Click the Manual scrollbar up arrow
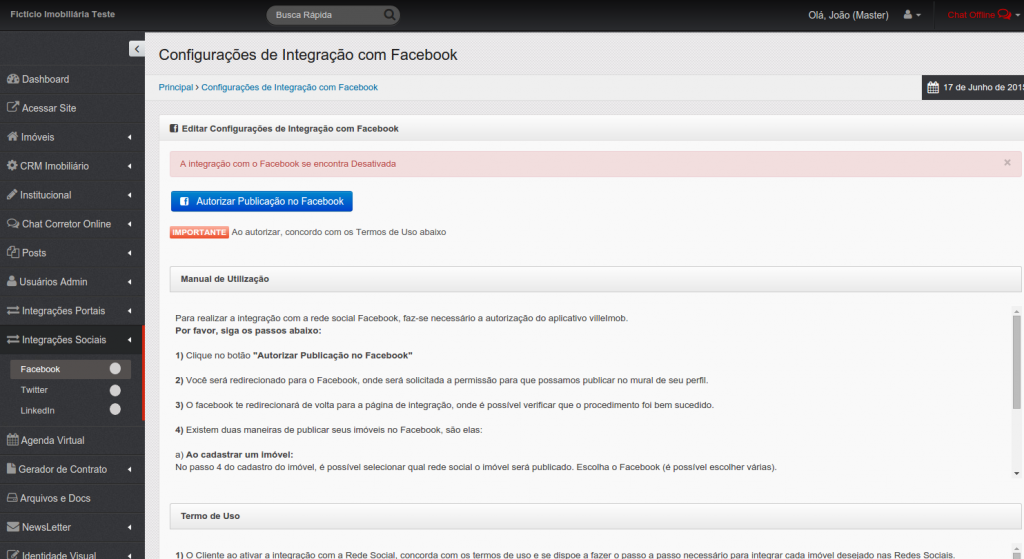This screenshot has width=1024, height=559. tap(1016, 312)
